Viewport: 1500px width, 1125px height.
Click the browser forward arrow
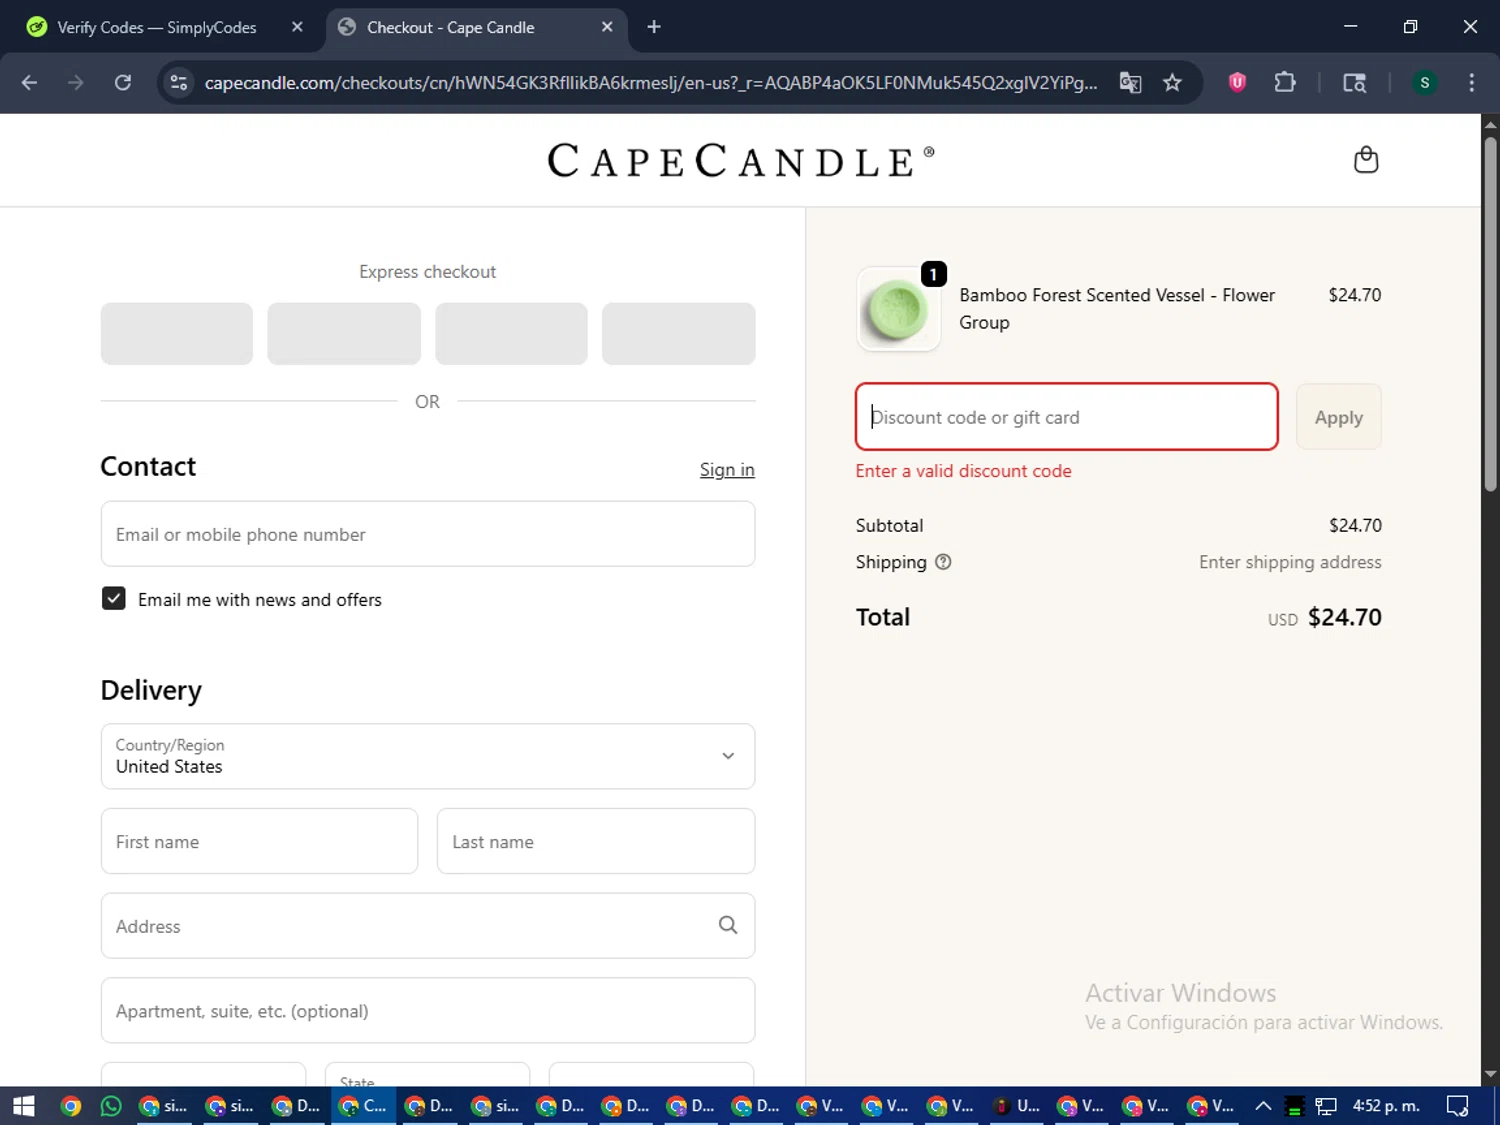point(76,83)
